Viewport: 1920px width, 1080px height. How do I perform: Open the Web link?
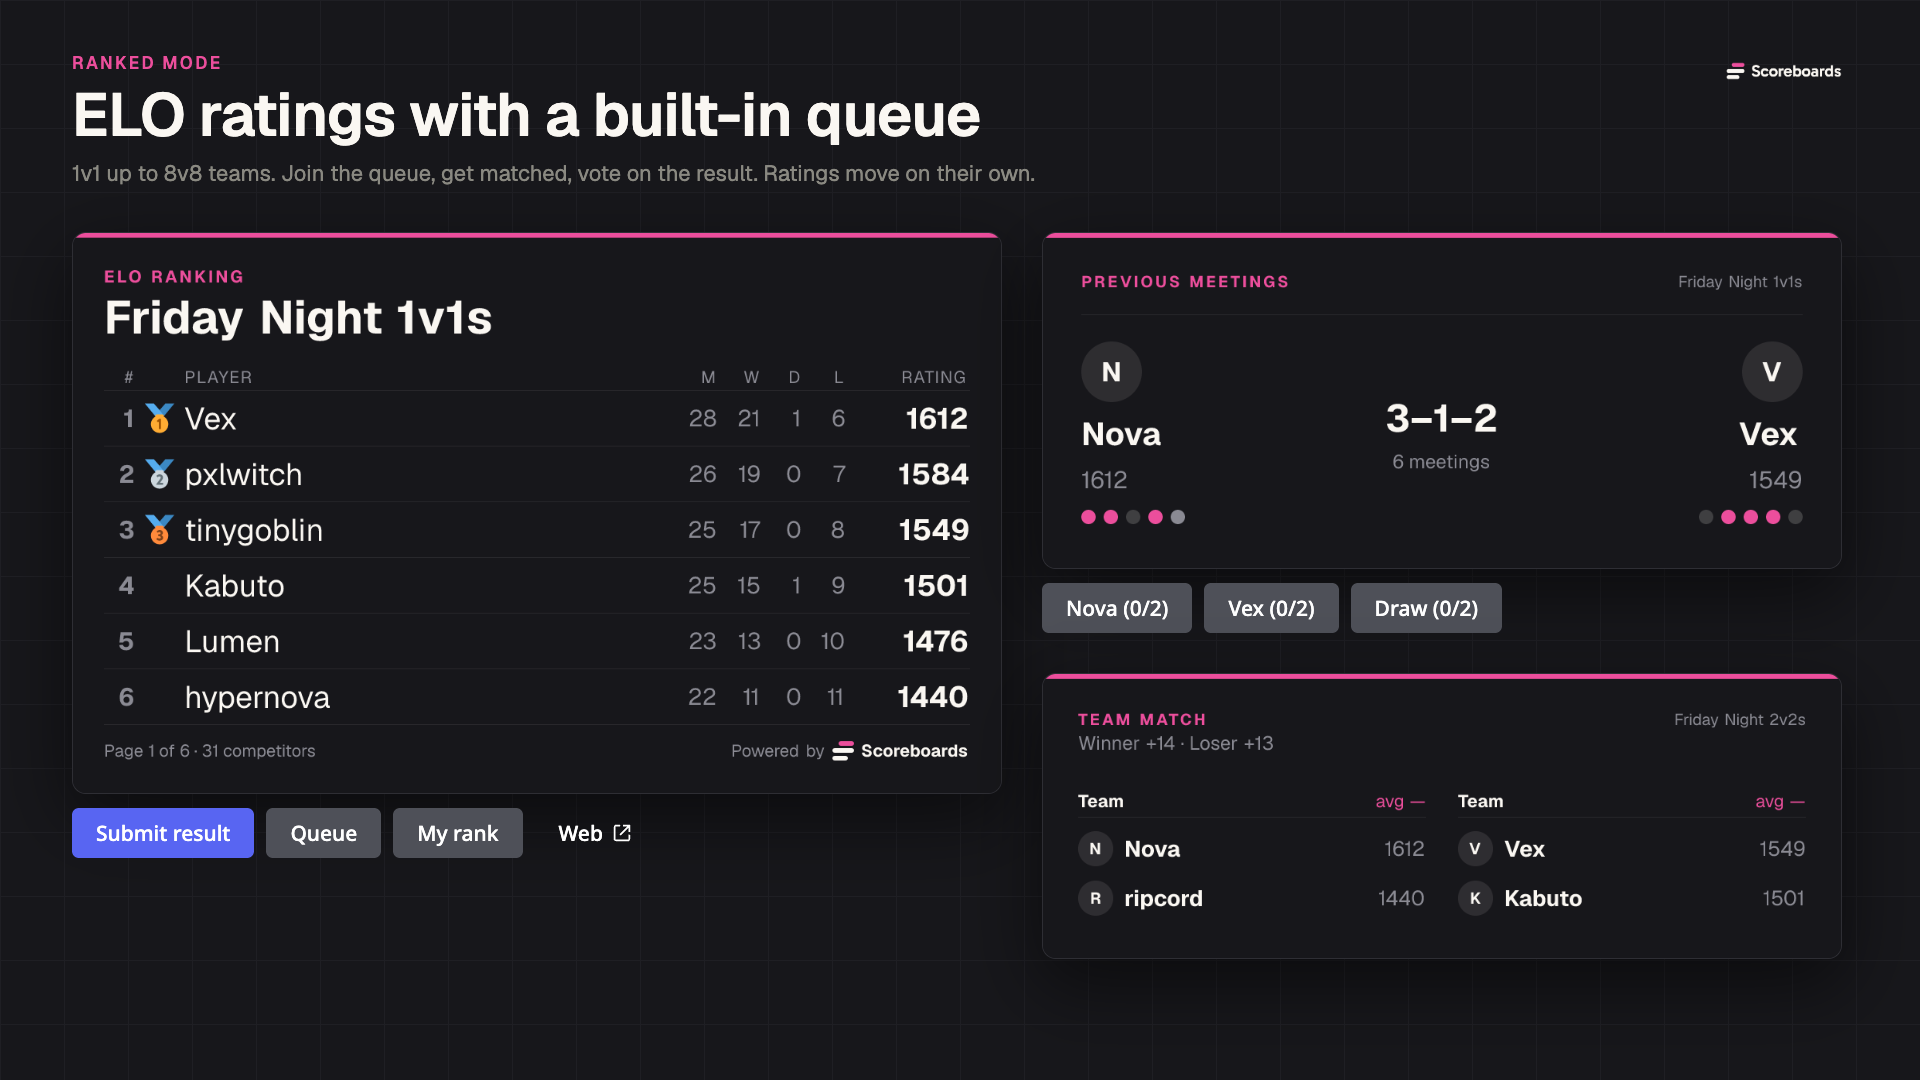pyautogui.click(x=594, y=833)
